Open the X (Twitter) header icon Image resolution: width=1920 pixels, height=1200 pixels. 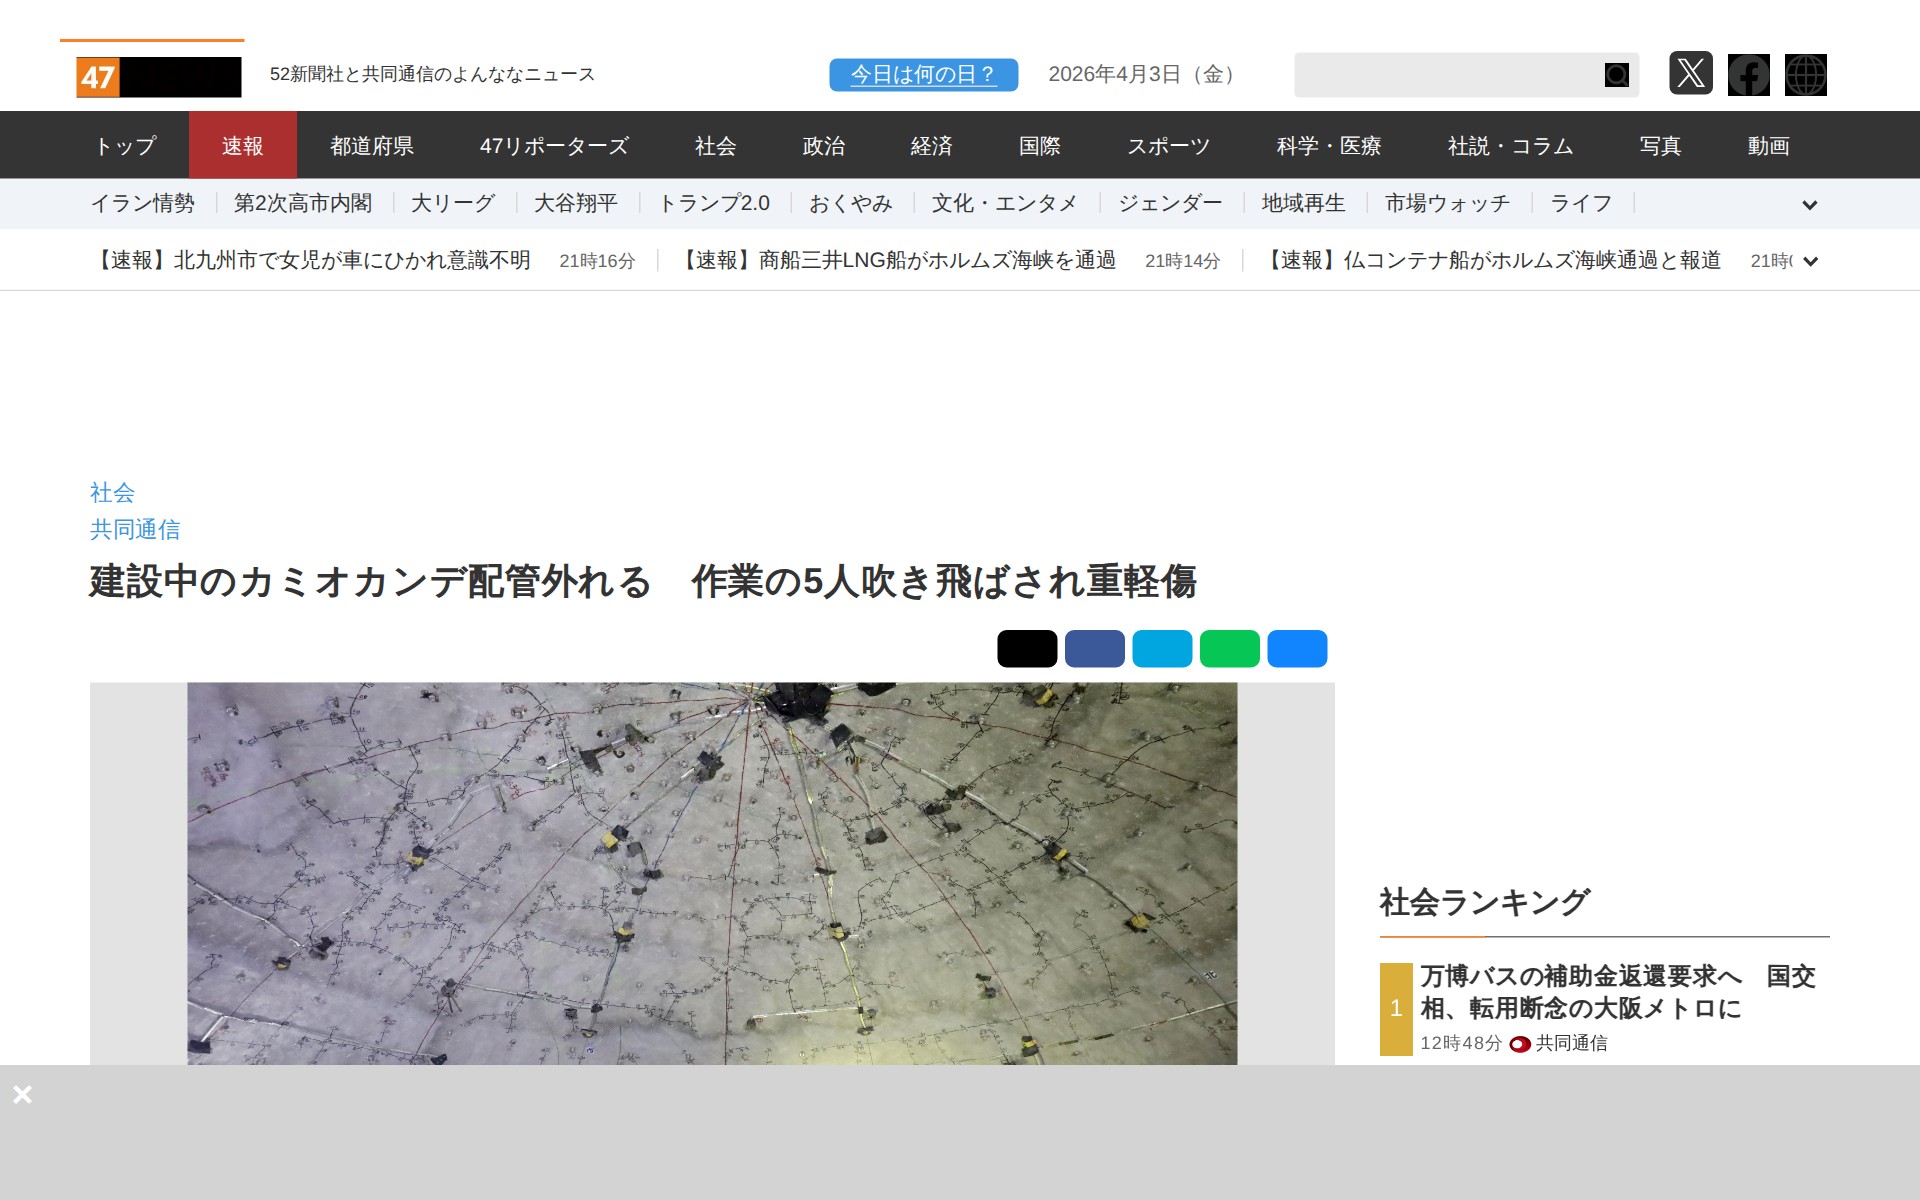tap(1690, 74)
